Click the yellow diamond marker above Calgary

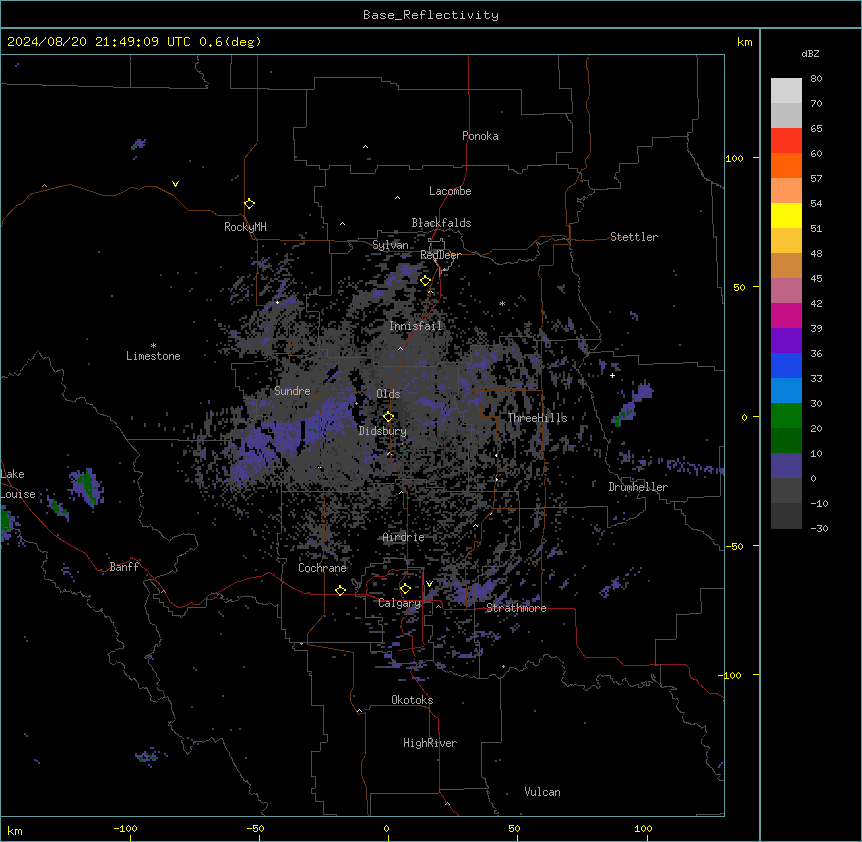(405, 589)
